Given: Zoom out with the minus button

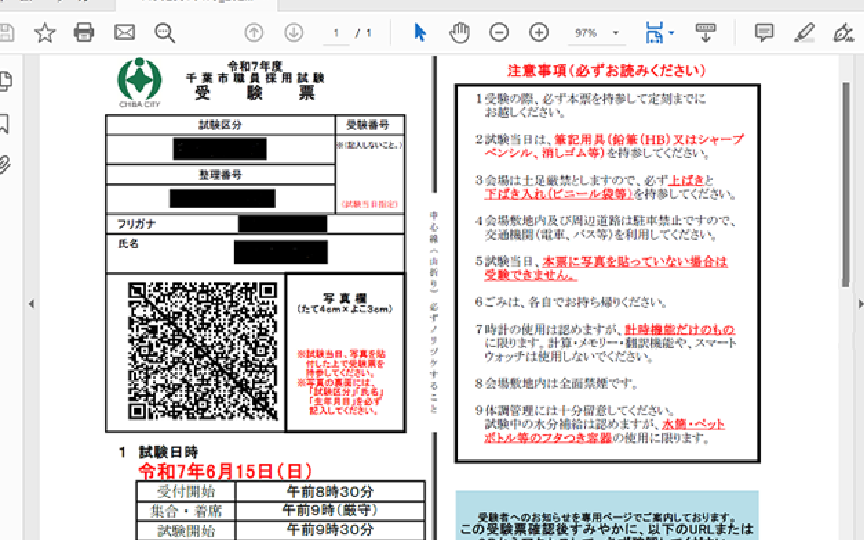Looking at the screenshot, I should (x=499, y=33).
